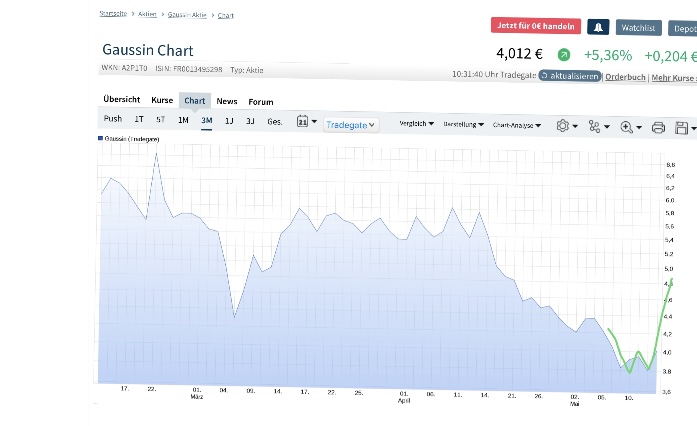Open the Forum tab
Screen dimensions: 697x426
coord(260,102)
